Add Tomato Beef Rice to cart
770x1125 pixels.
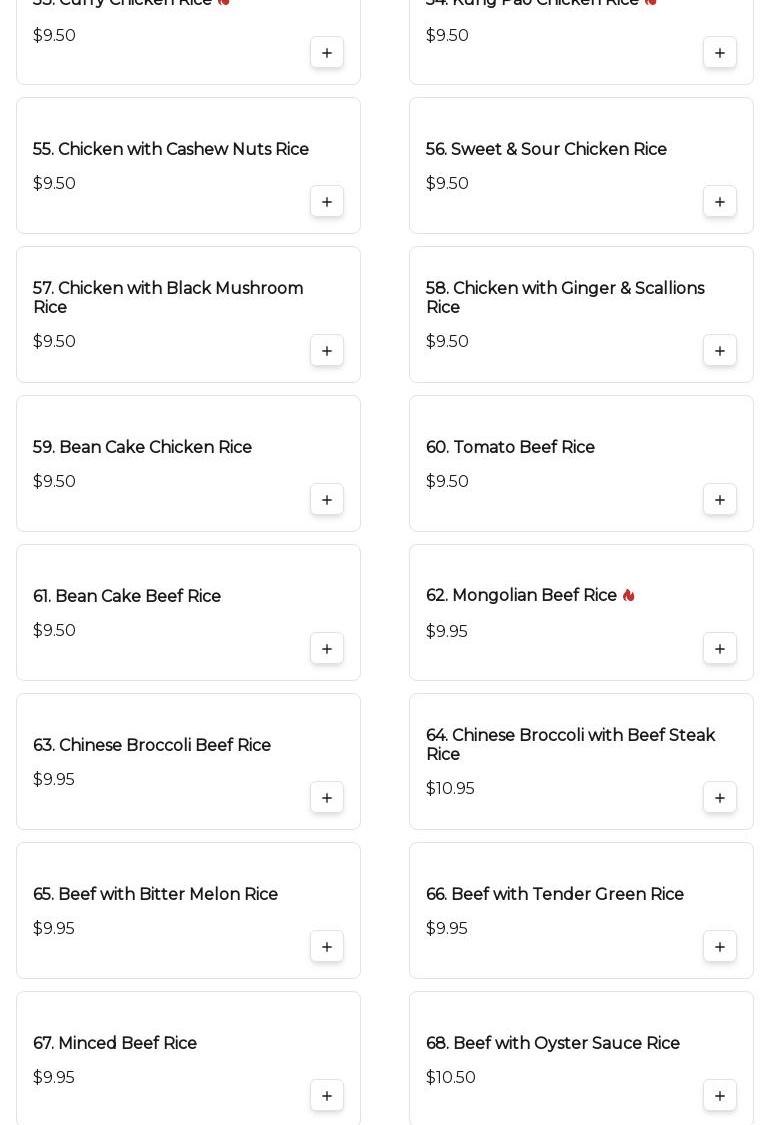pyautogui.click(x=720, y=500)
